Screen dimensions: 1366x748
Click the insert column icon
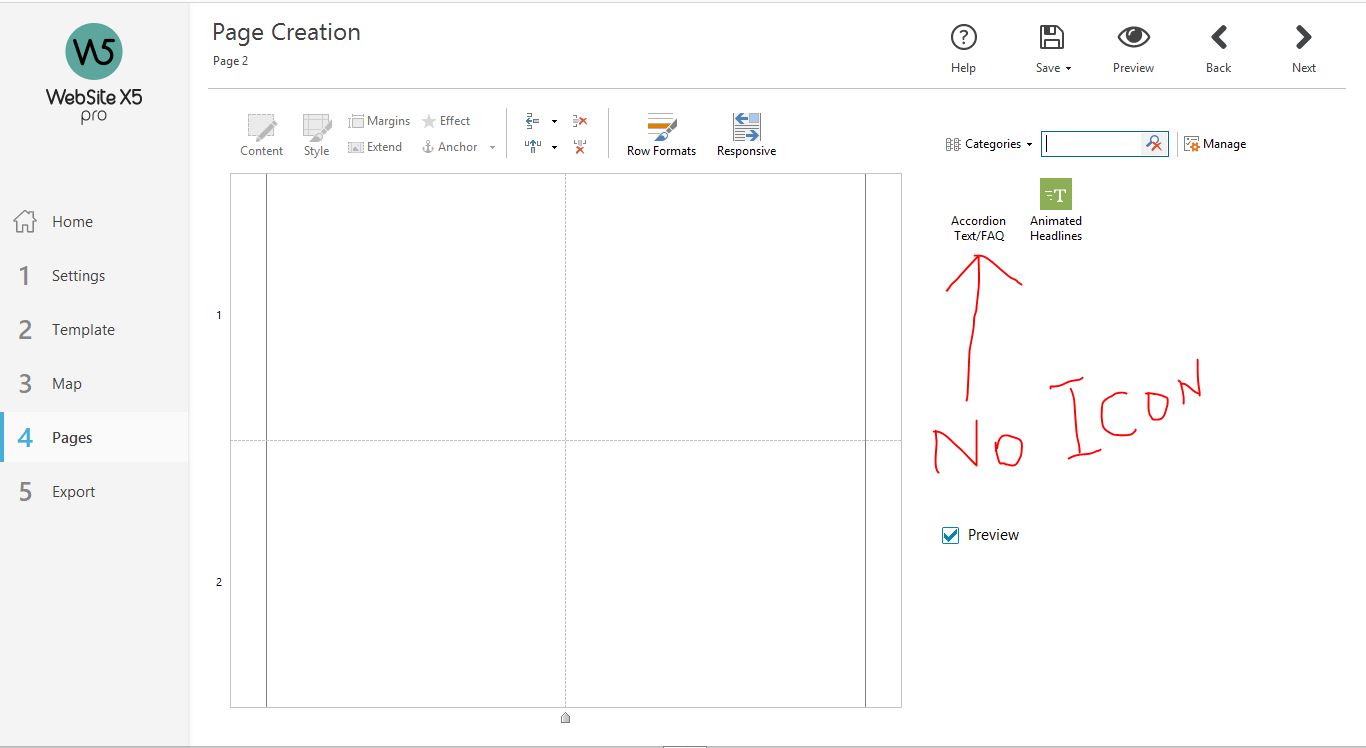coord(532,147)
